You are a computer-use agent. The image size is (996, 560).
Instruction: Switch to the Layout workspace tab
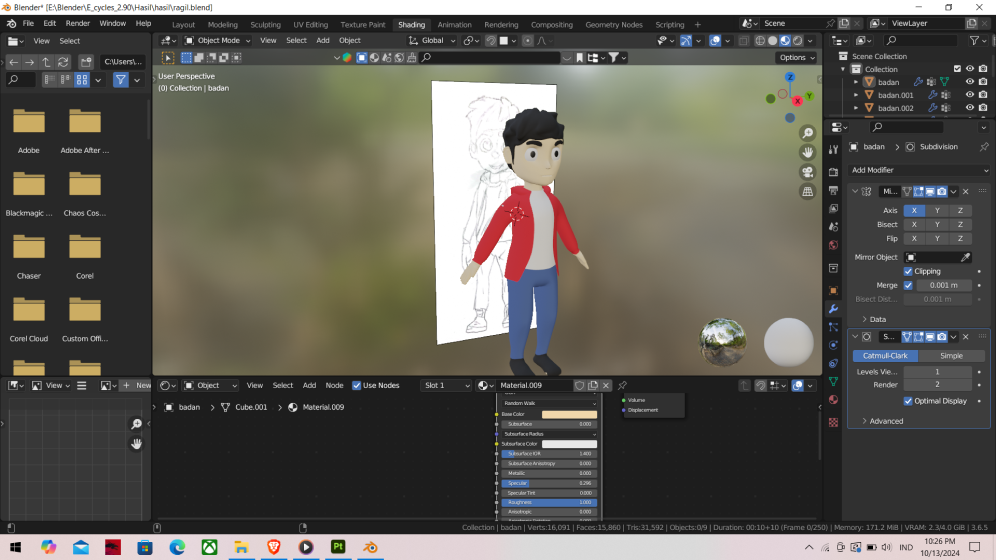tap(183, 25)
